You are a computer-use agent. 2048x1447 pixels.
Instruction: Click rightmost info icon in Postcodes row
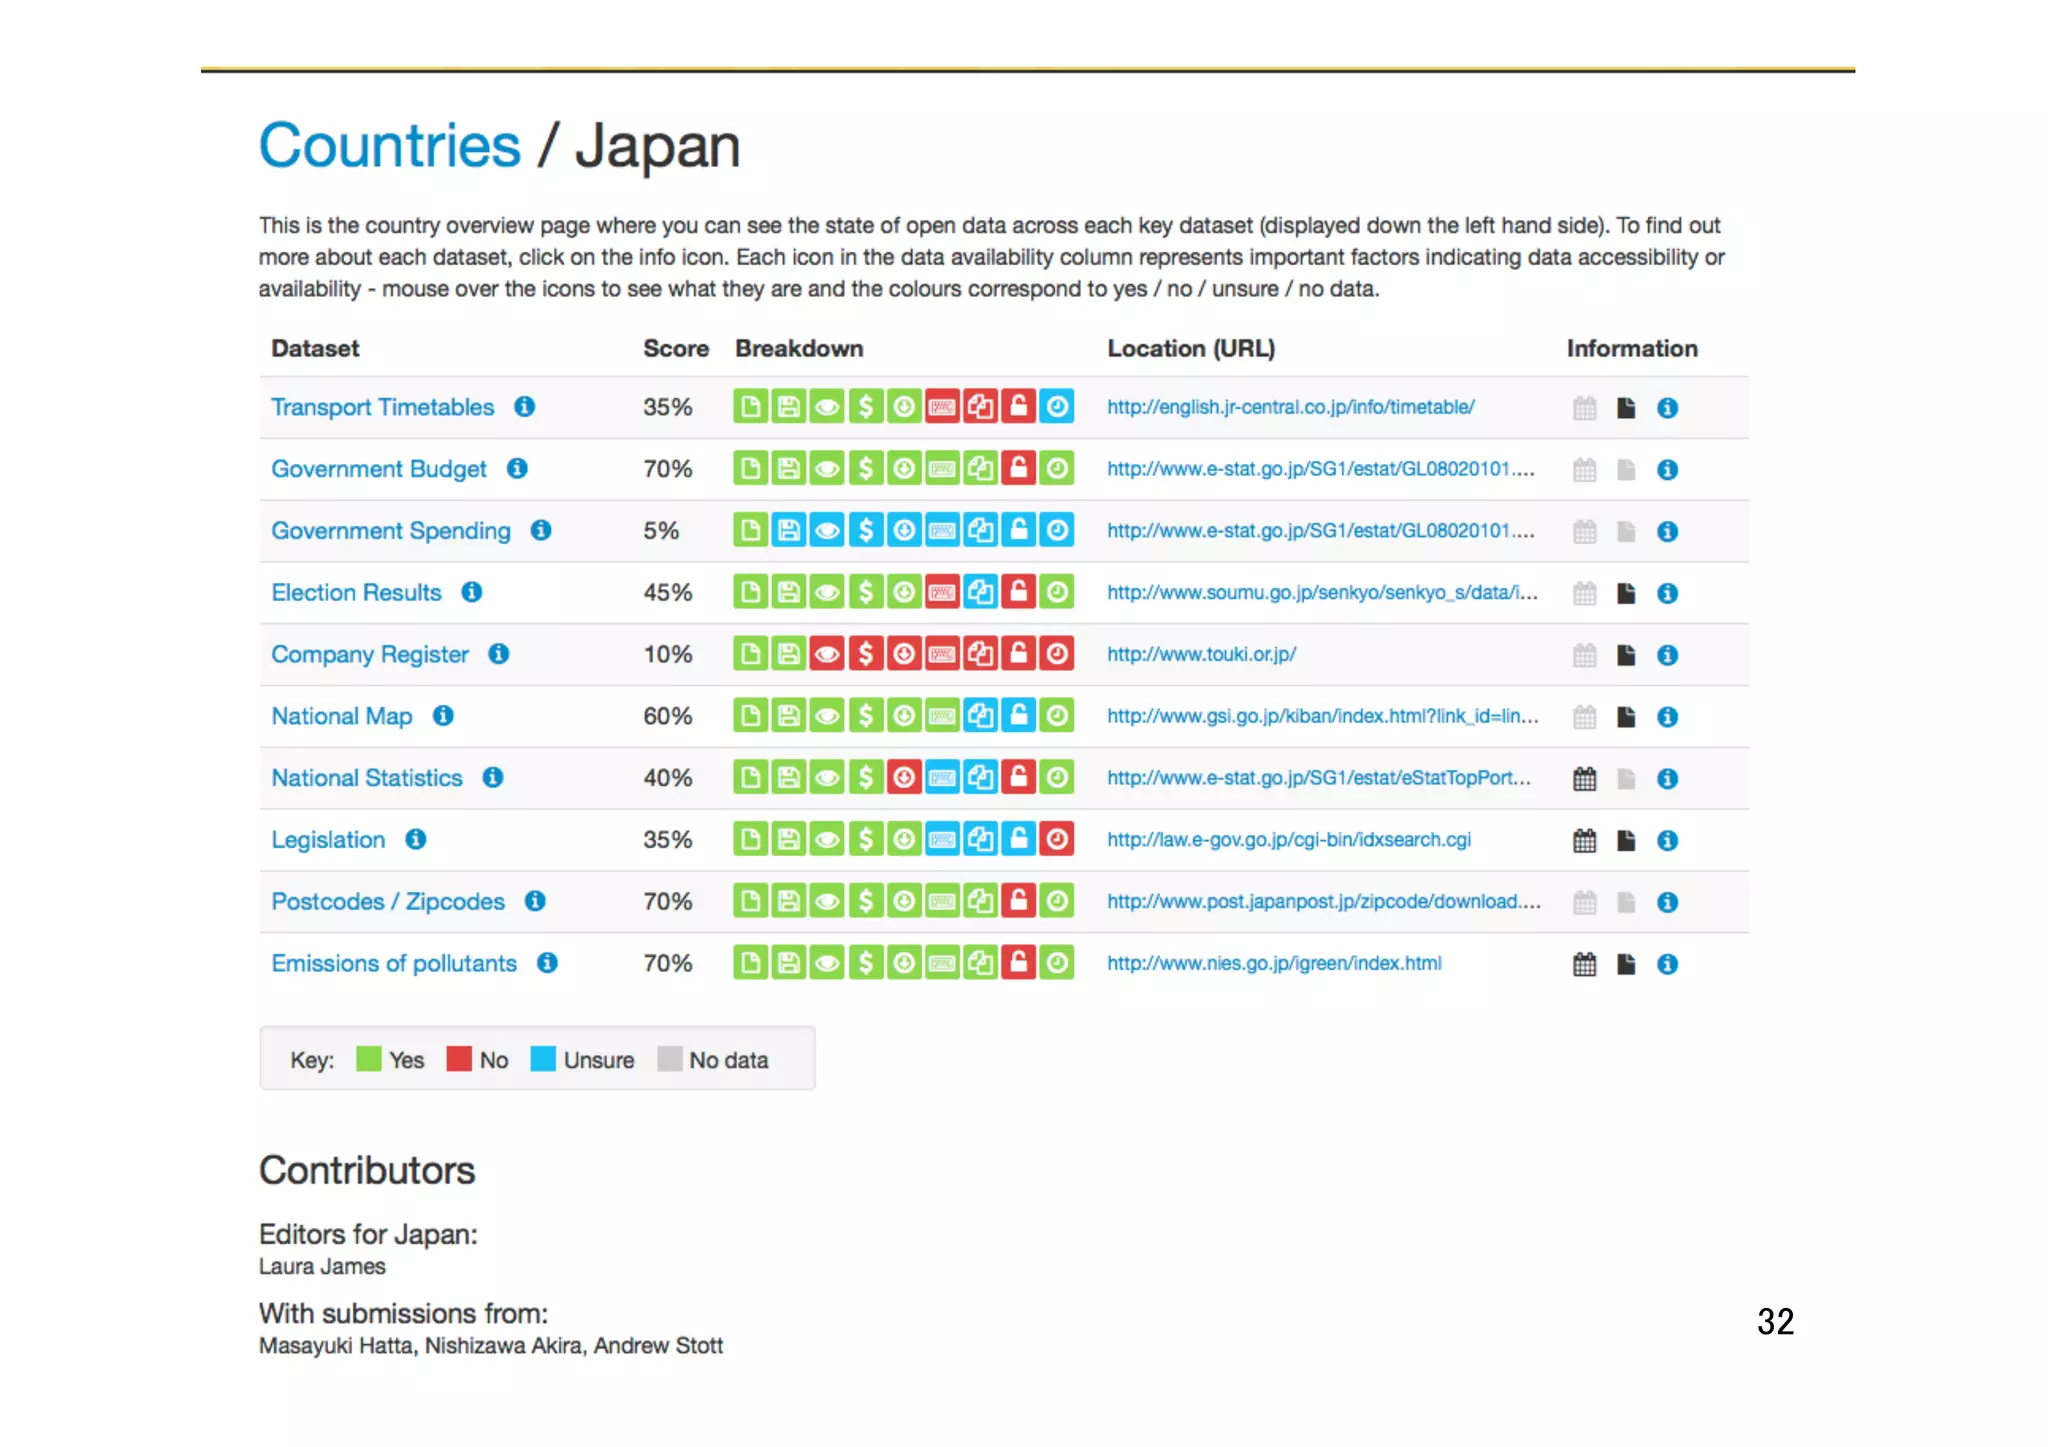pos(1667,902)
